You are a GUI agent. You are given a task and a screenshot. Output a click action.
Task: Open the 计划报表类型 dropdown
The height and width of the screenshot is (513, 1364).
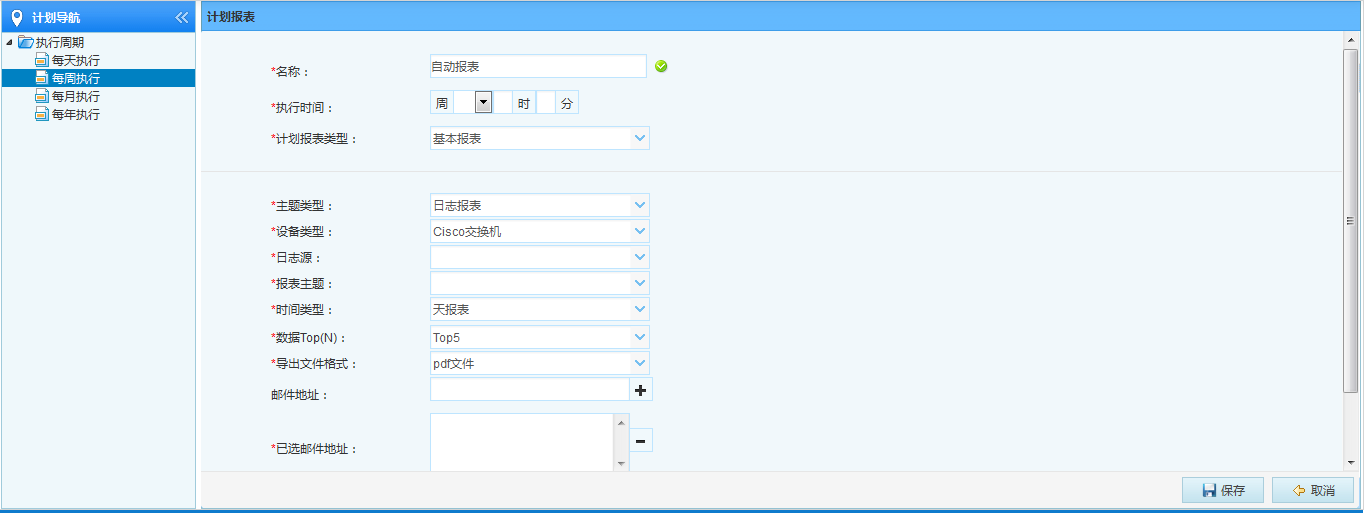click(640, 138)
